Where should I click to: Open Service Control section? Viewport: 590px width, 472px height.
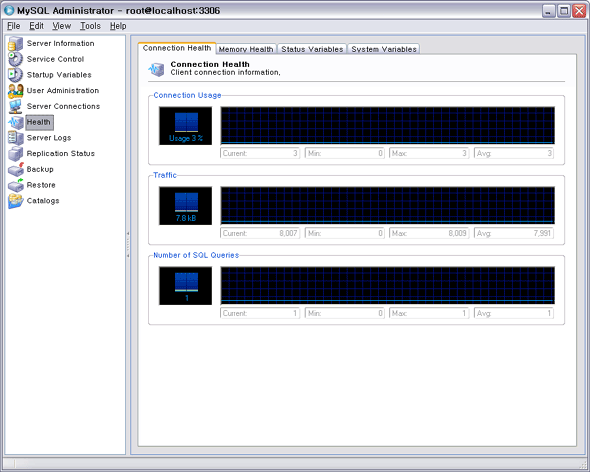coord(55,59)
